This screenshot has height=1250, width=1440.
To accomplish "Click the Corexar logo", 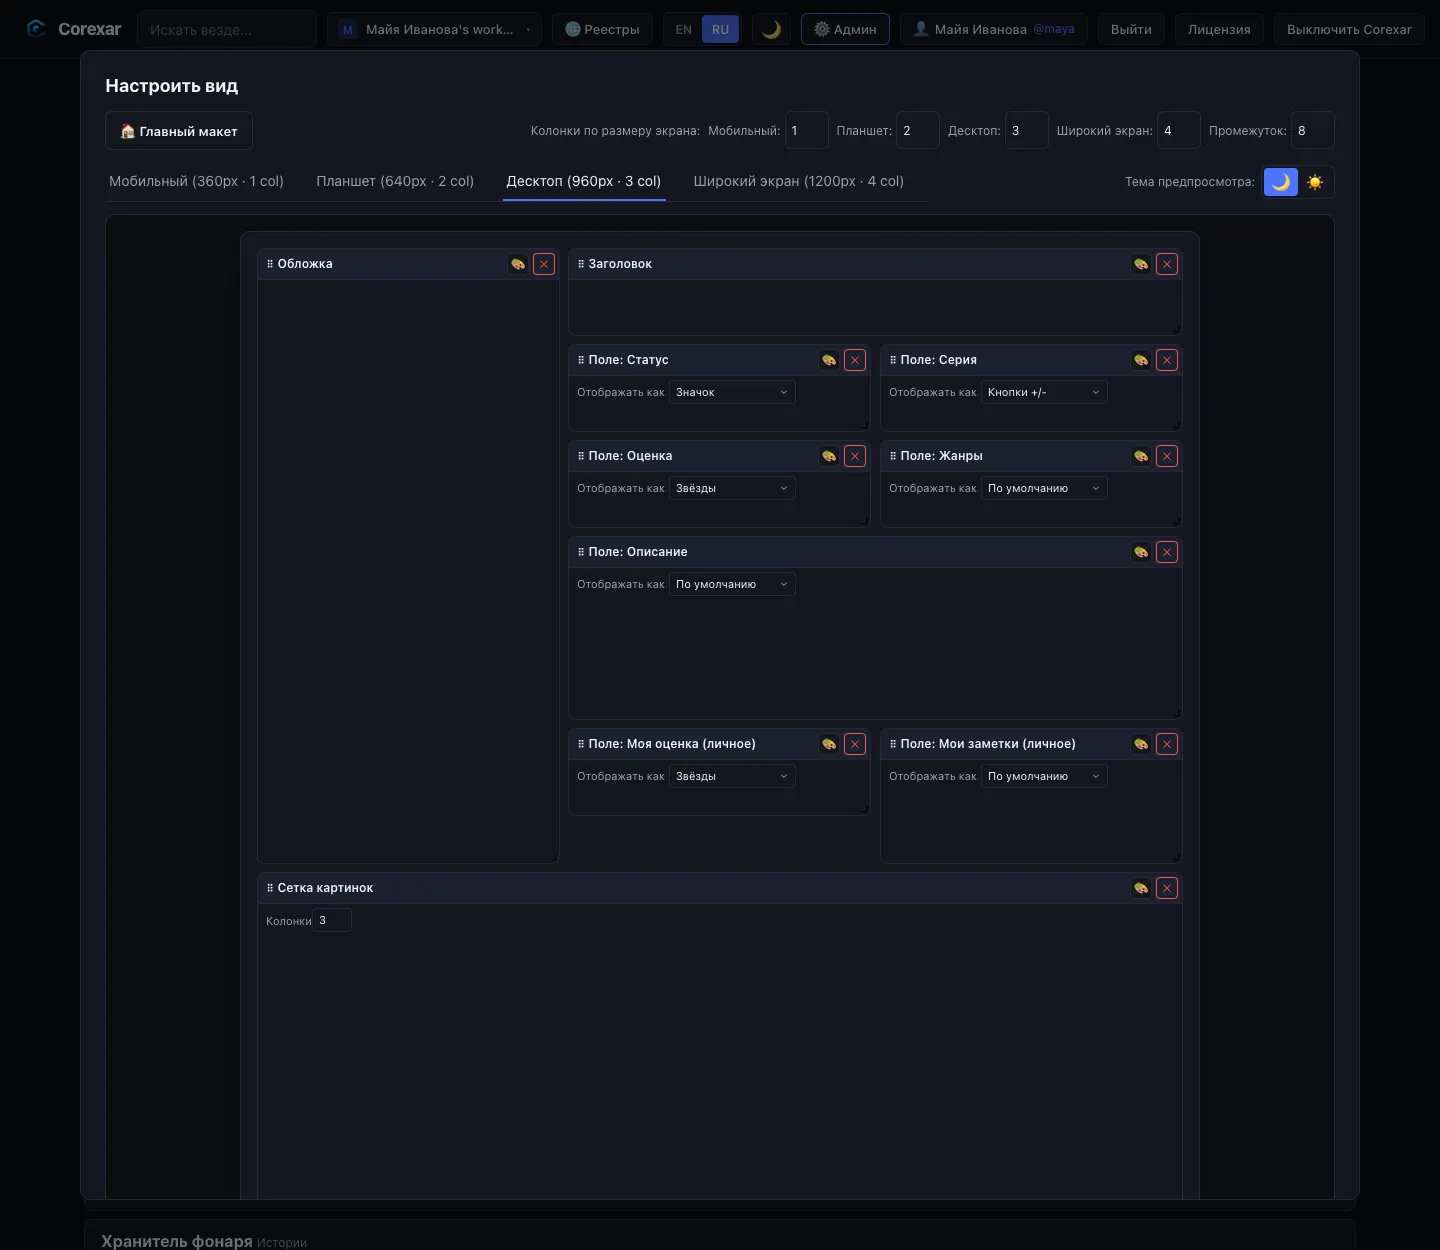I will (74, 29).
